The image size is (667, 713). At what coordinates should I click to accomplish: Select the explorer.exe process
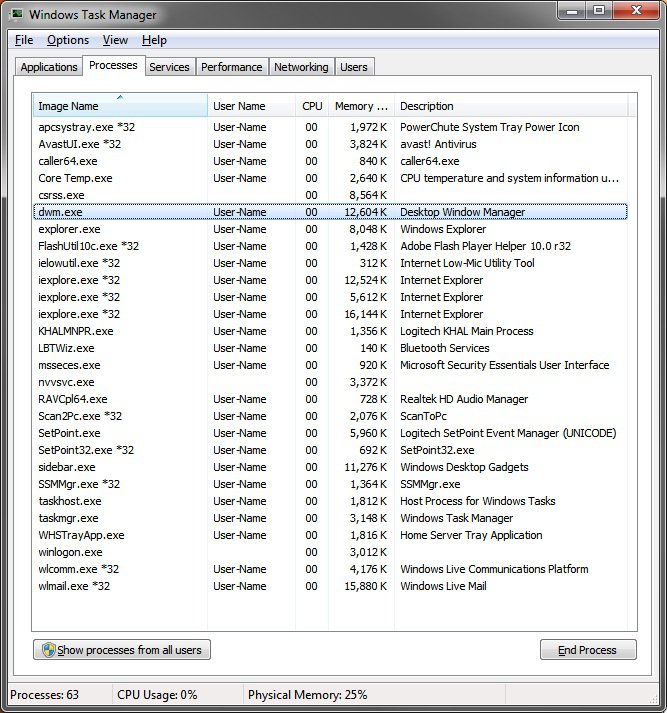point(330,229)
